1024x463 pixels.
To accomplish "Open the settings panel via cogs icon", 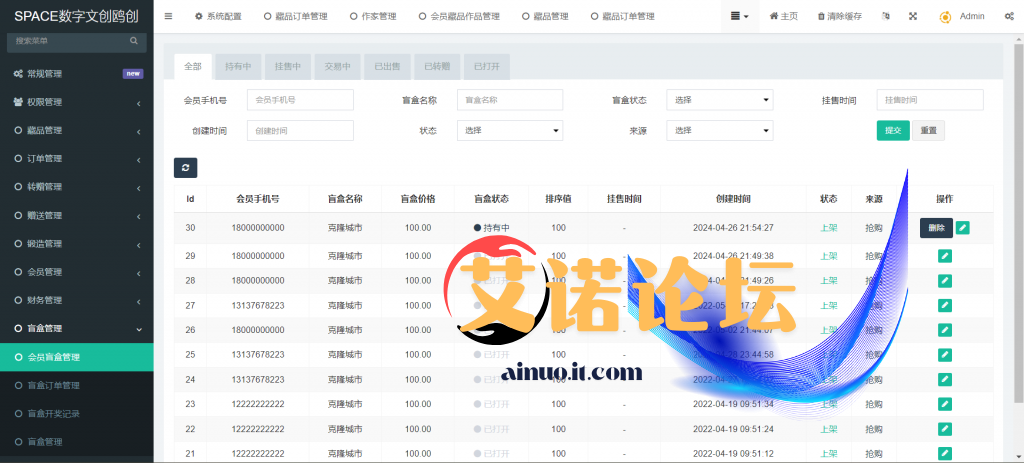I will 1009,16.
